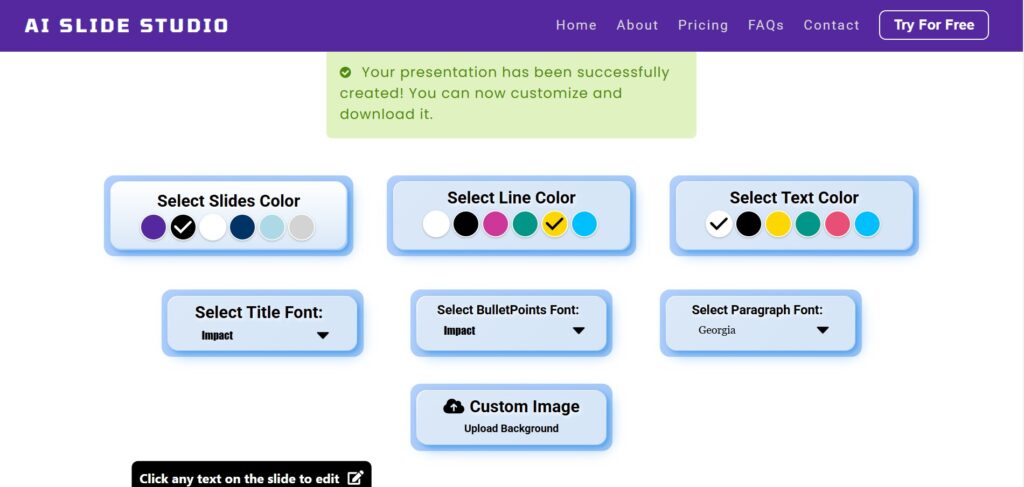Open the FAQs navigation link
The height and width of the screenshot is (487, 1024).
tap(766, 25)
